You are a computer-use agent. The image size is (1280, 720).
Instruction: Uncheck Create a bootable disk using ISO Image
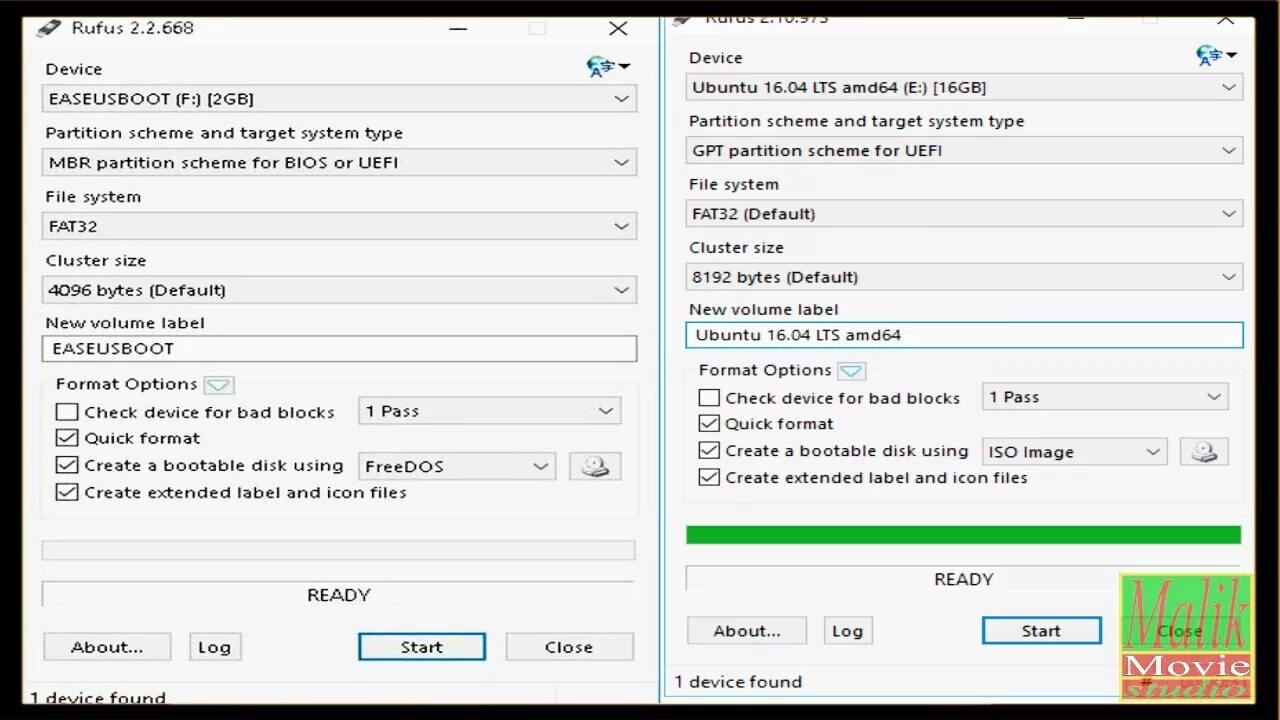pyautogui.click(x=709, y=450)
